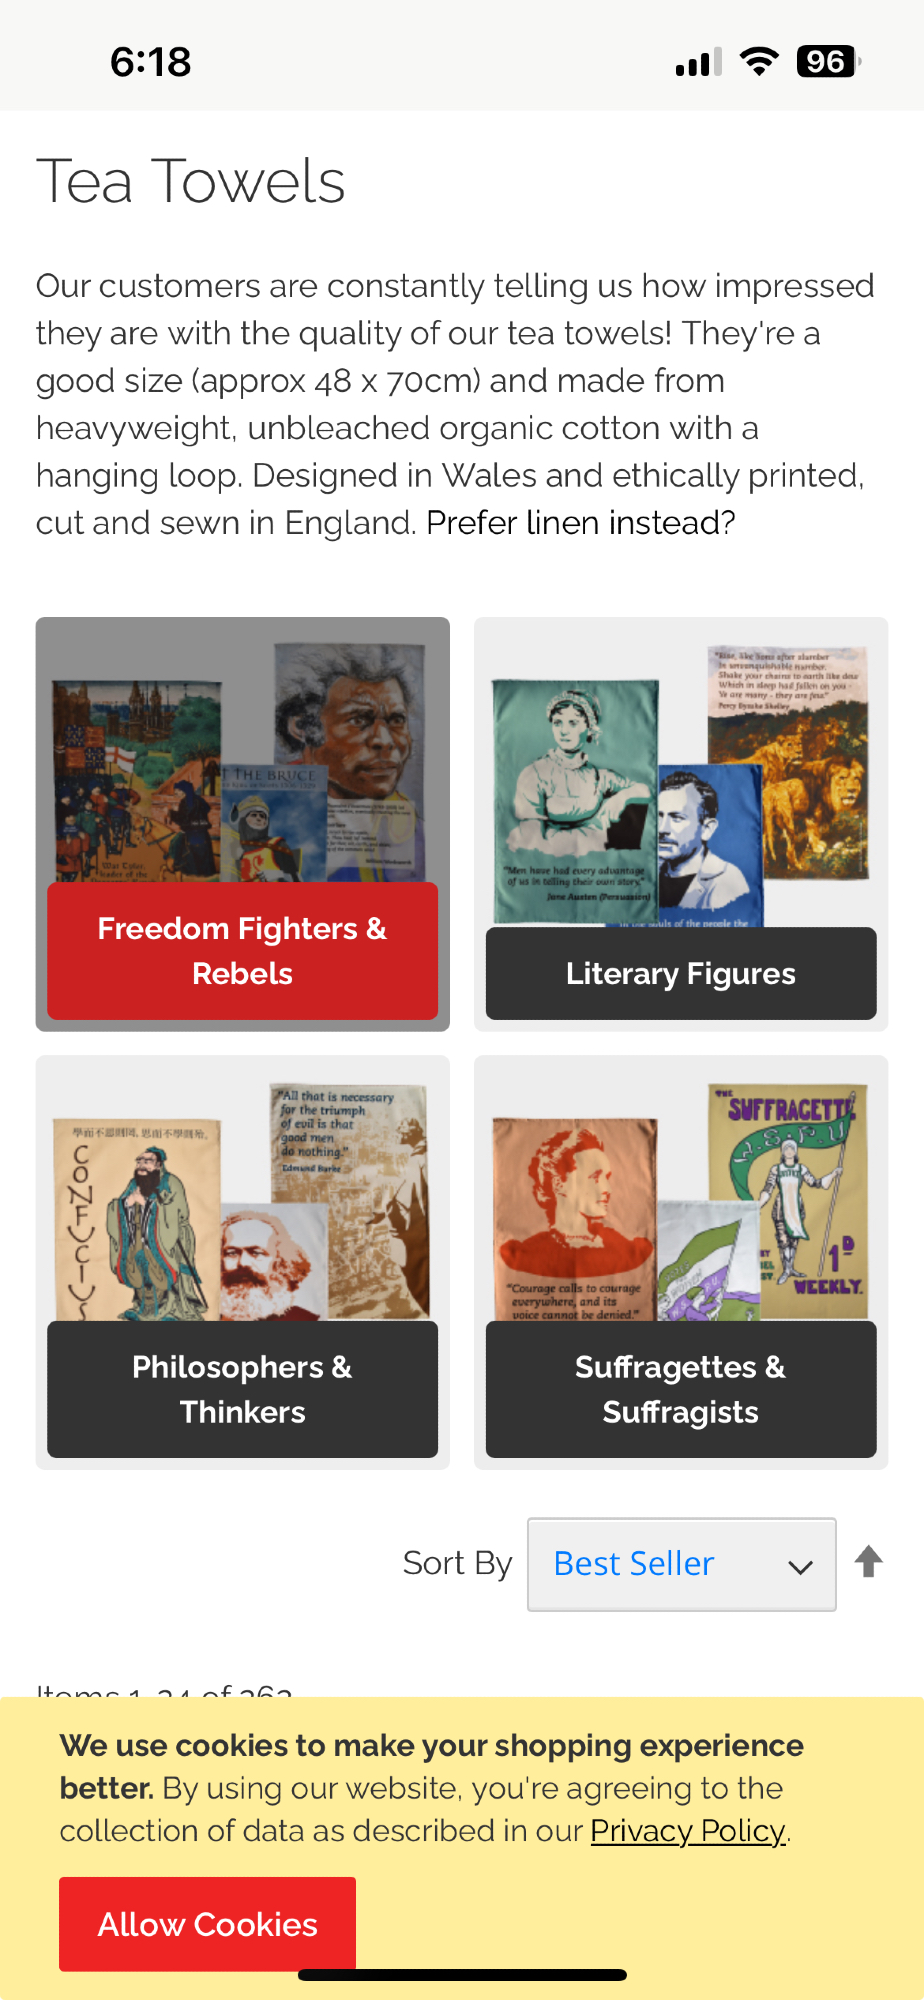
Task: Click the chevron in the Sort By box
Action: click(800, 1567)
